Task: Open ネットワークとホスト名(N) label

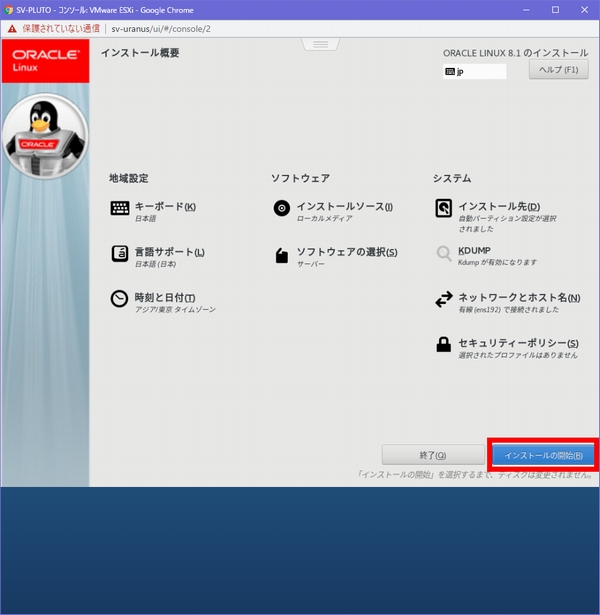Action: point(519,297)
